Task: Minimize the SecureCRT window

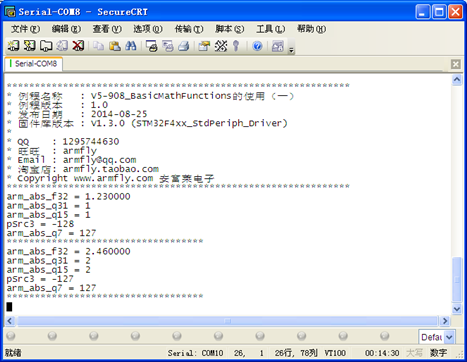Action: 423,12
